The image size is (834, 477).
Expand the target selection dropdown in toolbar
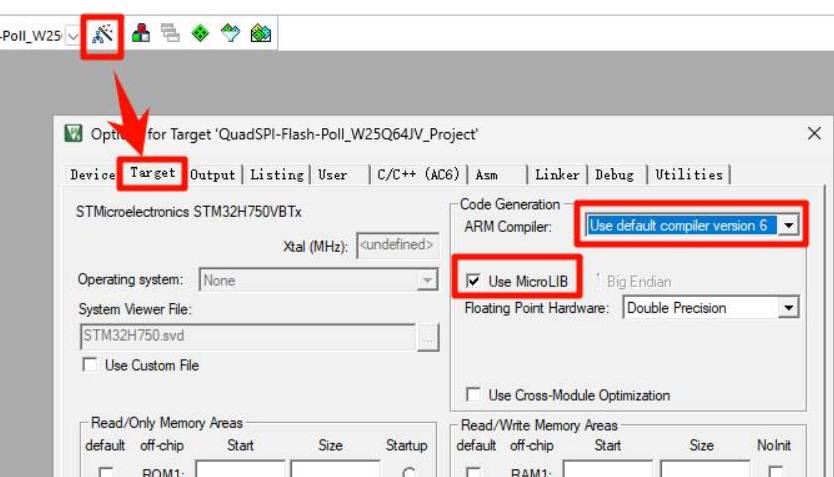click(73, 36)
